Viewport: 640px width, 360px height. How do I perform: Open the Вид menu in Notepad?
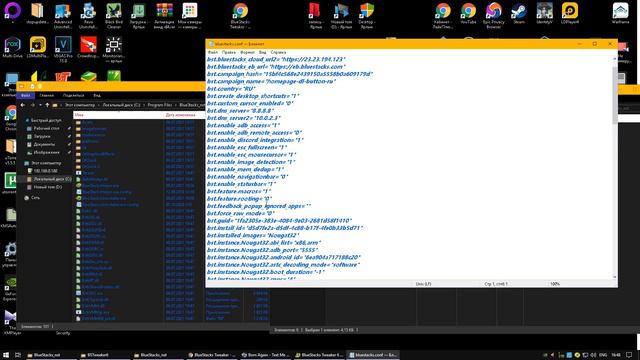click(x=262, y=52)
